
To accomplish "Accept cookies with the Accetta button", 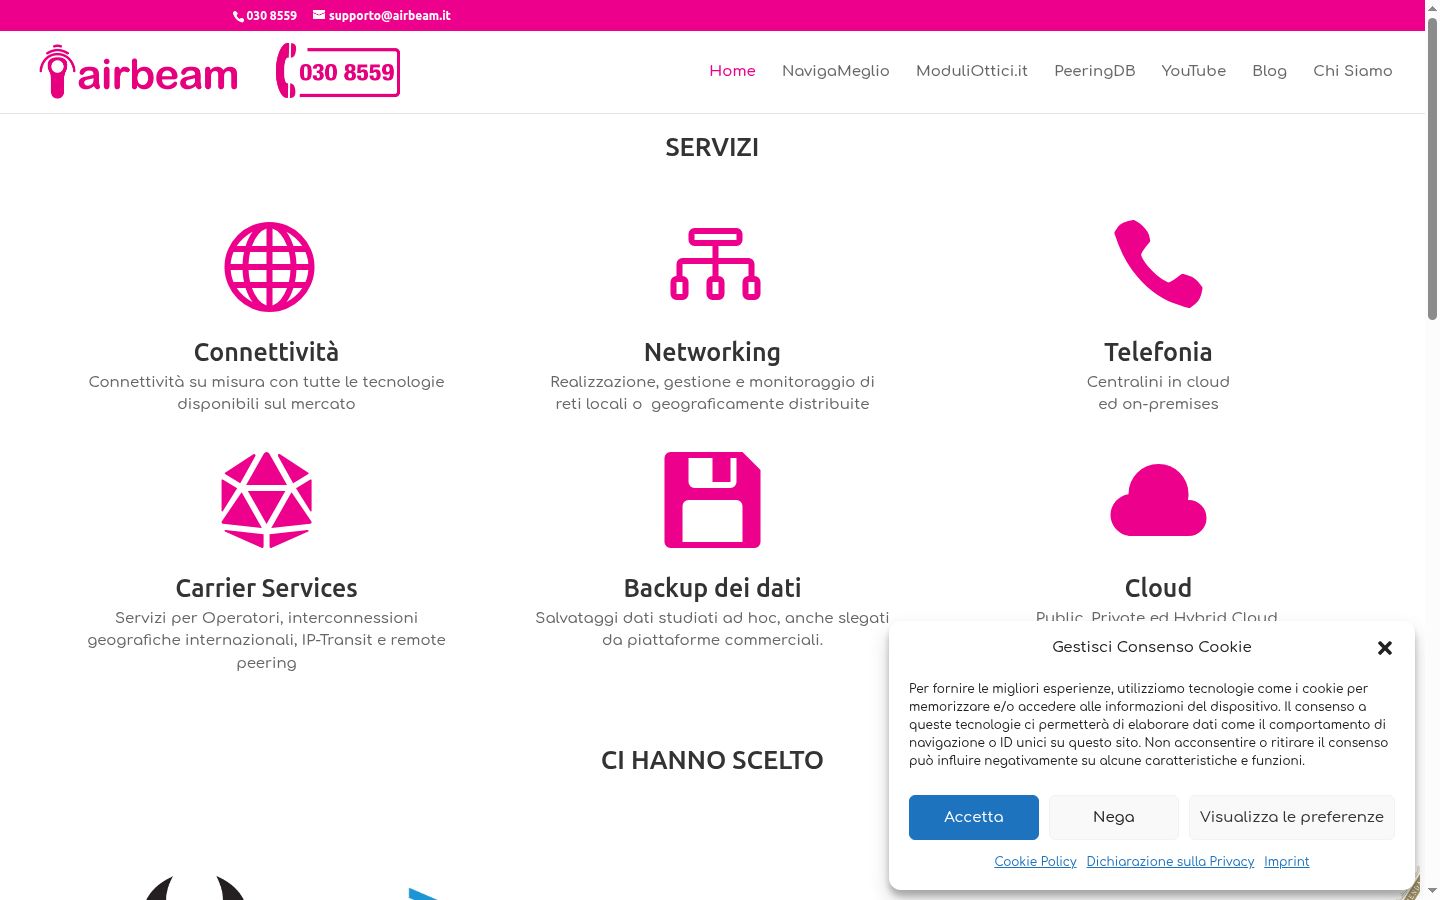I will 974,817.
